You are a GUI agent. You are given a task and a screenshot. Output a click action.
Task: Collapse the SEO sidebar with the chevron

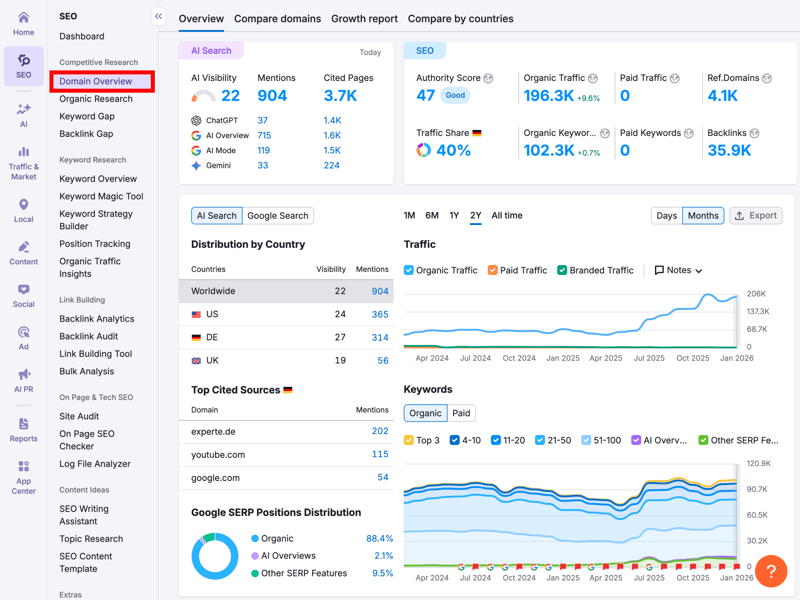tap(158, 16)
